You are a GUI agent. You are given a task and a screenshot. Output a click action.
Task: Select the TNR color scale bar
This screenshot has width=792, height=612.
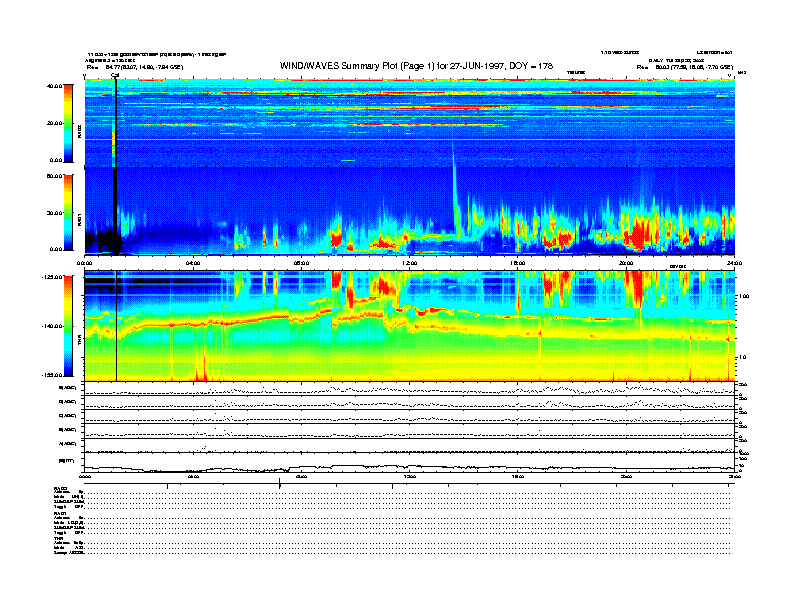pyautogui.click(x=68, y=326)
